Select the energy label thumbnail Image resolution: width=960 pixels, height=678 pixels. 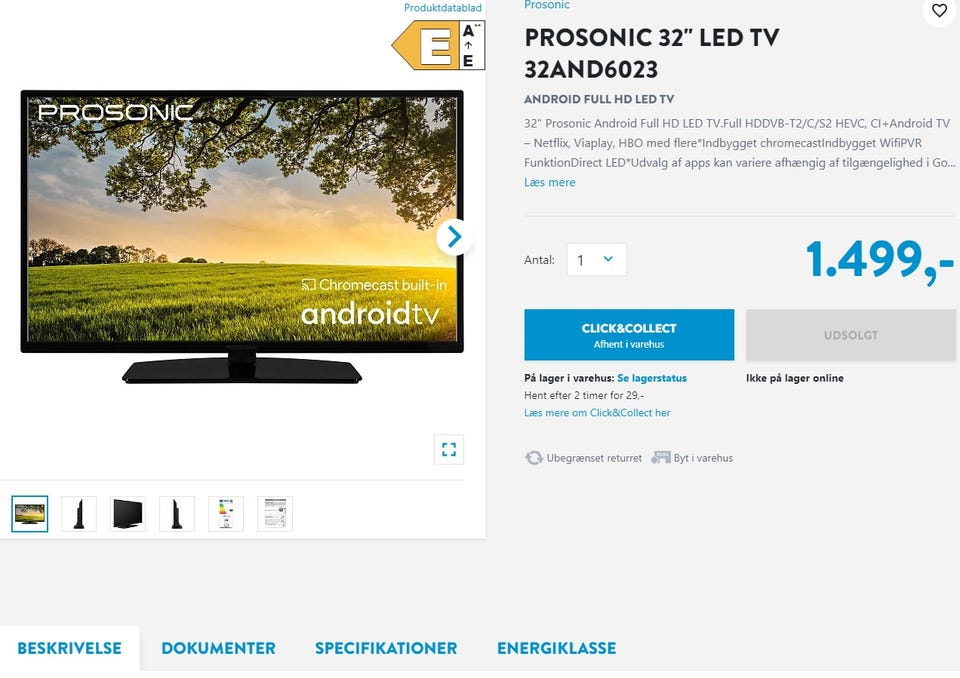pyautogui.click(x=226, y=514)
